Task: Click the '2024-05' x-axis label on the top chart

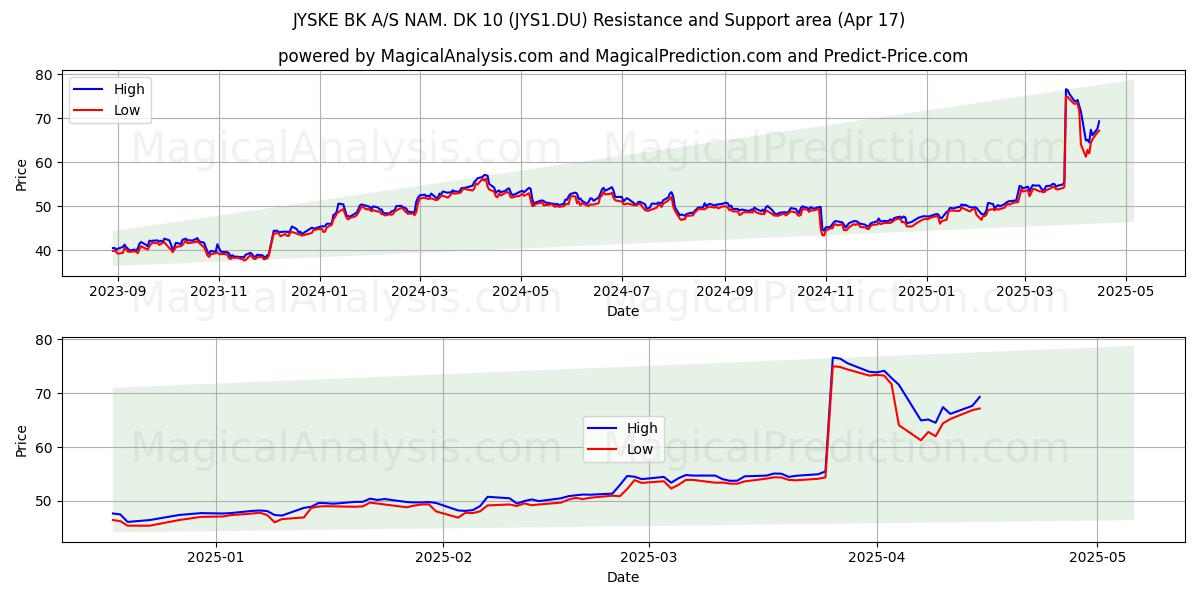Action: coord(521,291)
